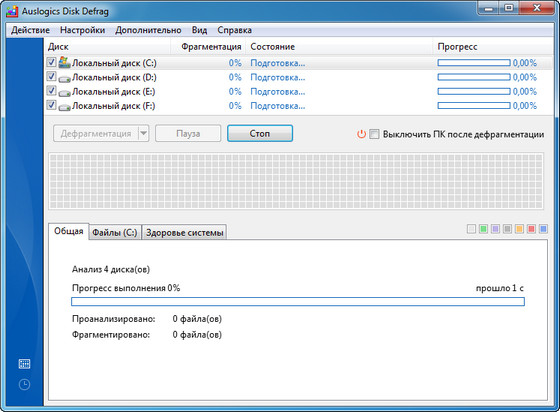Expand the Дефрагментация button dropdown arrow

pyautogui.click(x=144, y=134)
